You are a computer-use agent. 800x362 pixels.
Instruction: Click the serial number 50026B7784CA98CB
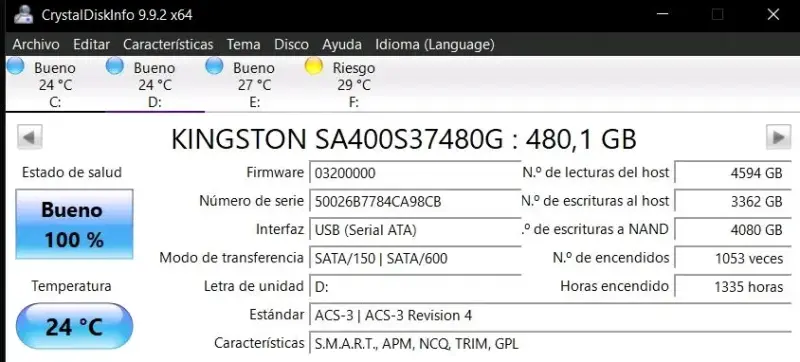click(x=415, y=201)
